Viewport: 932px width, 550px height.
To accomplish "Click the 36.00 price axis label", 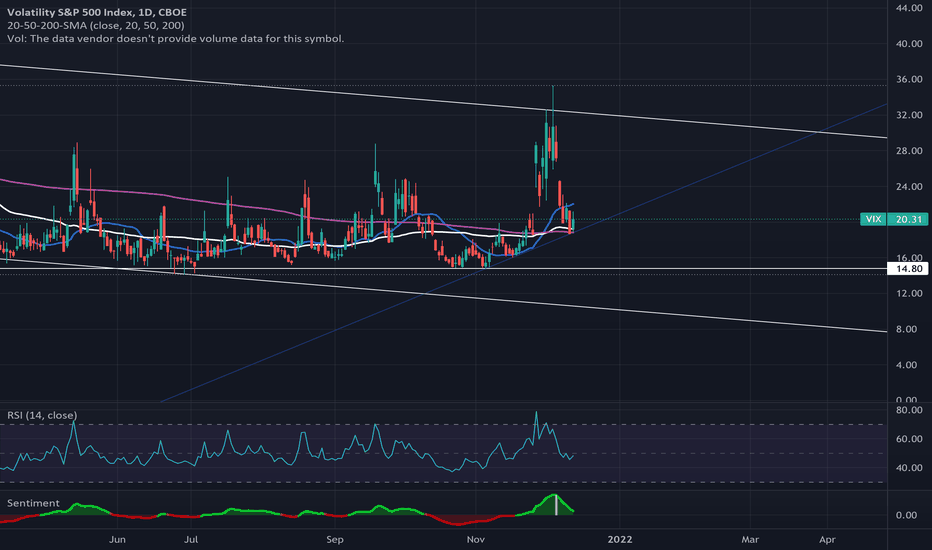I will coord(909,79).
